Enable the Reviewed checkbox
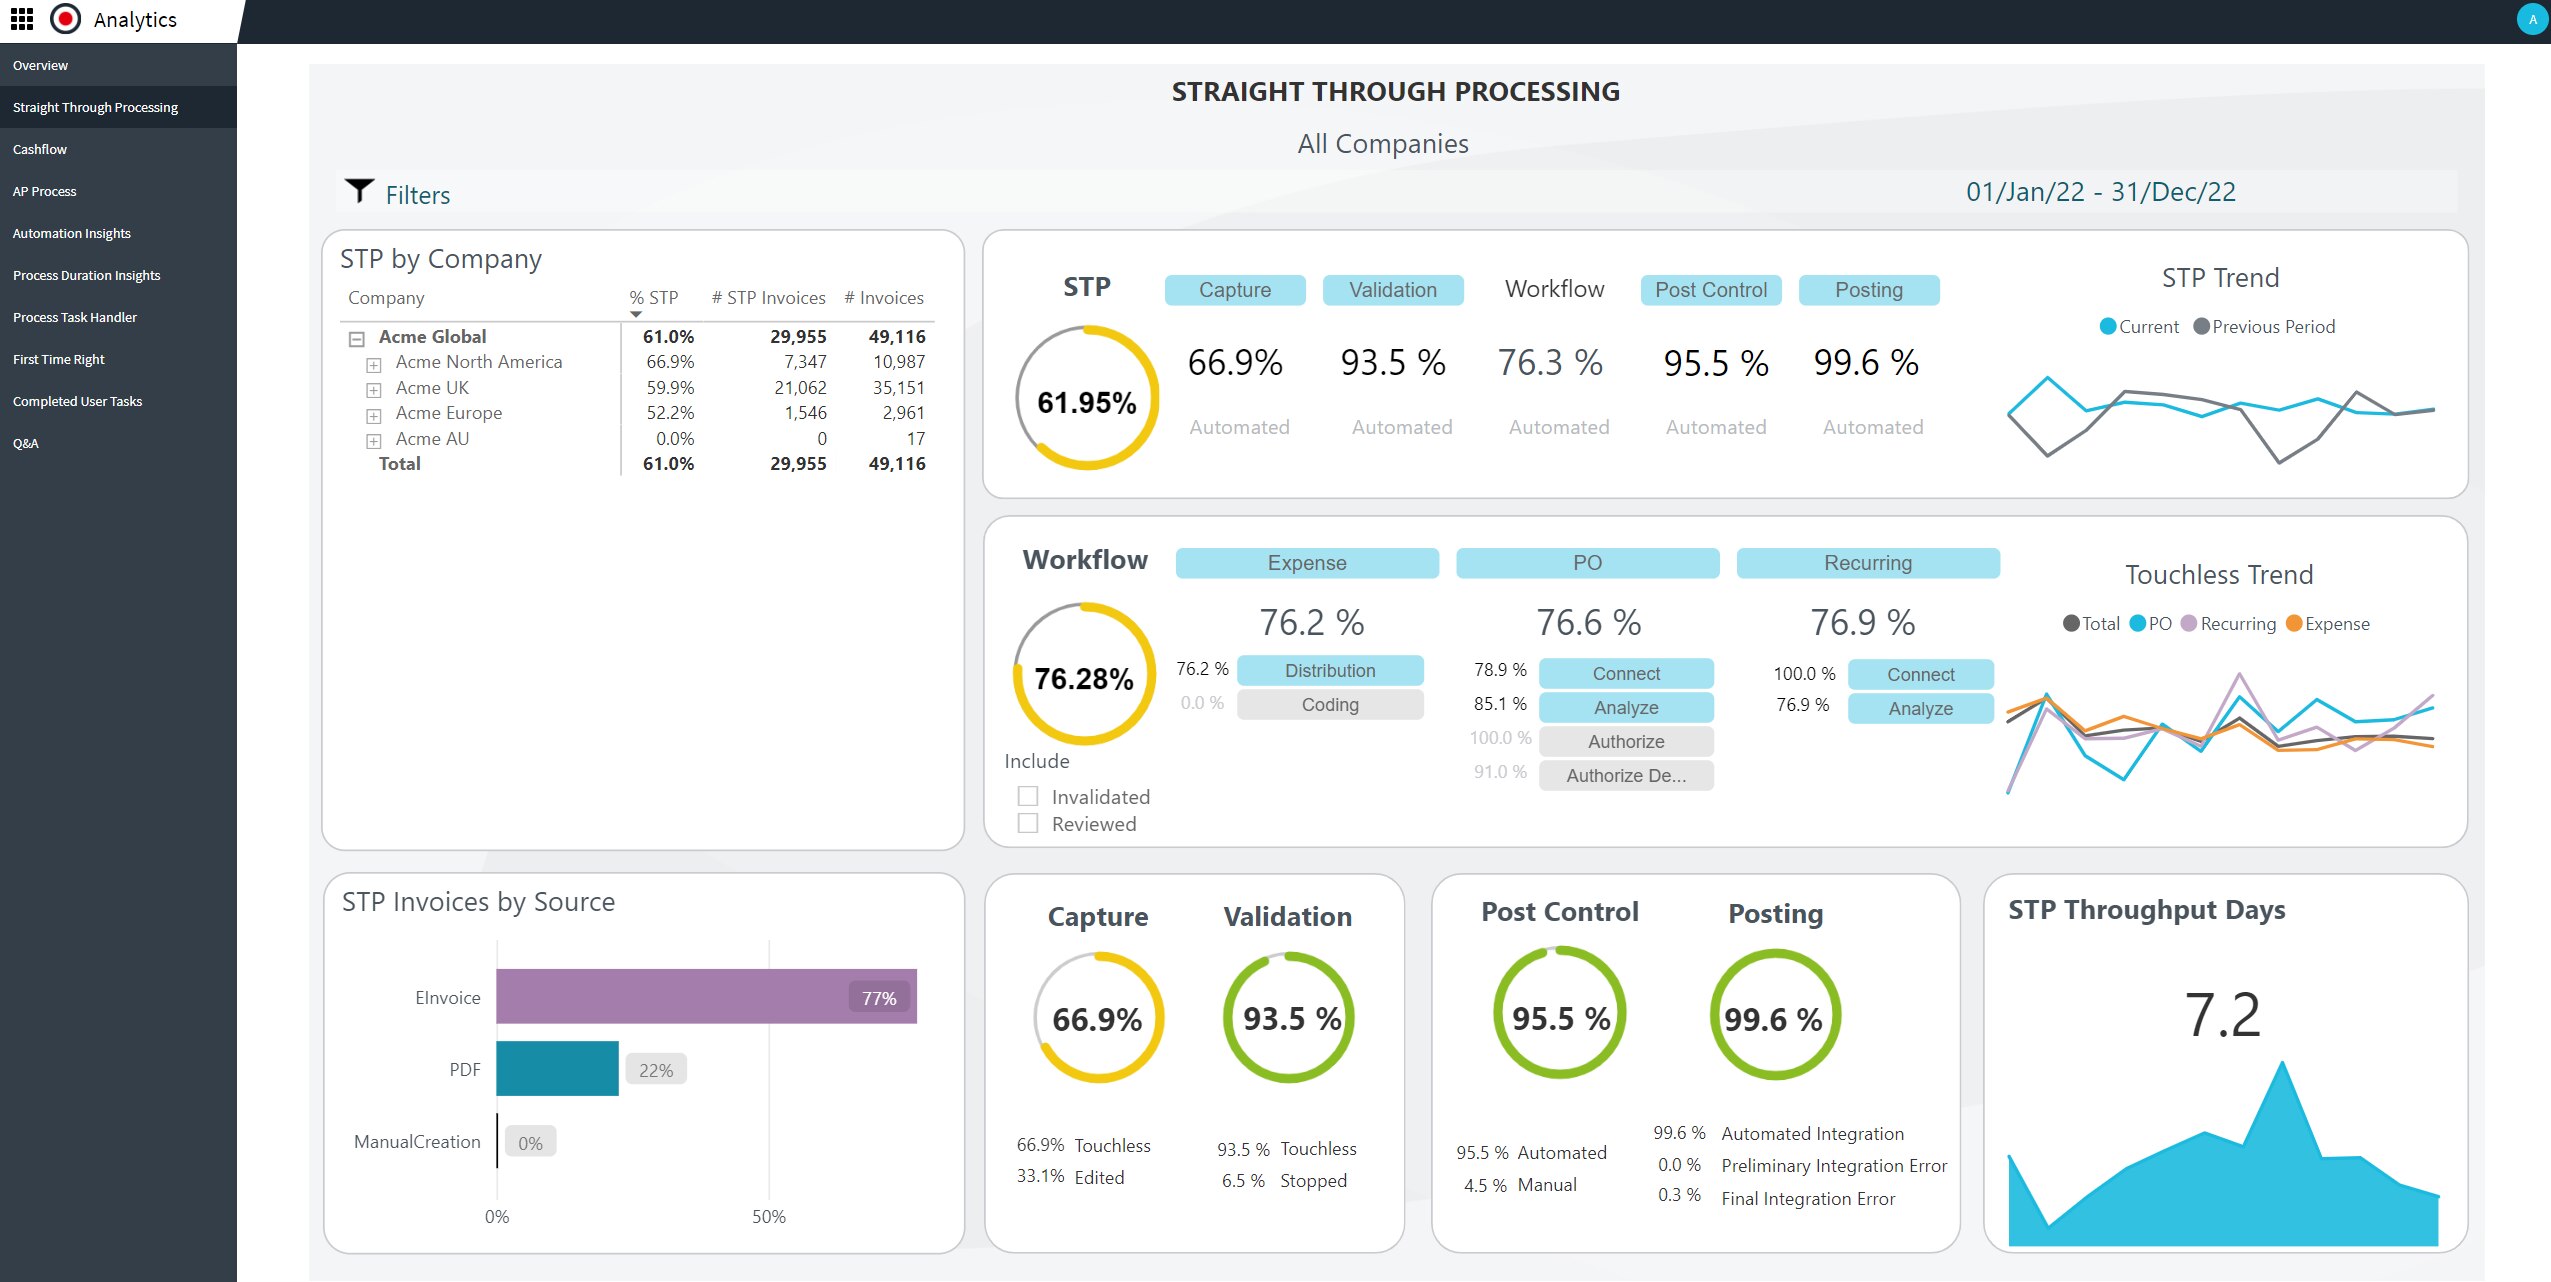 point(1027,823)
